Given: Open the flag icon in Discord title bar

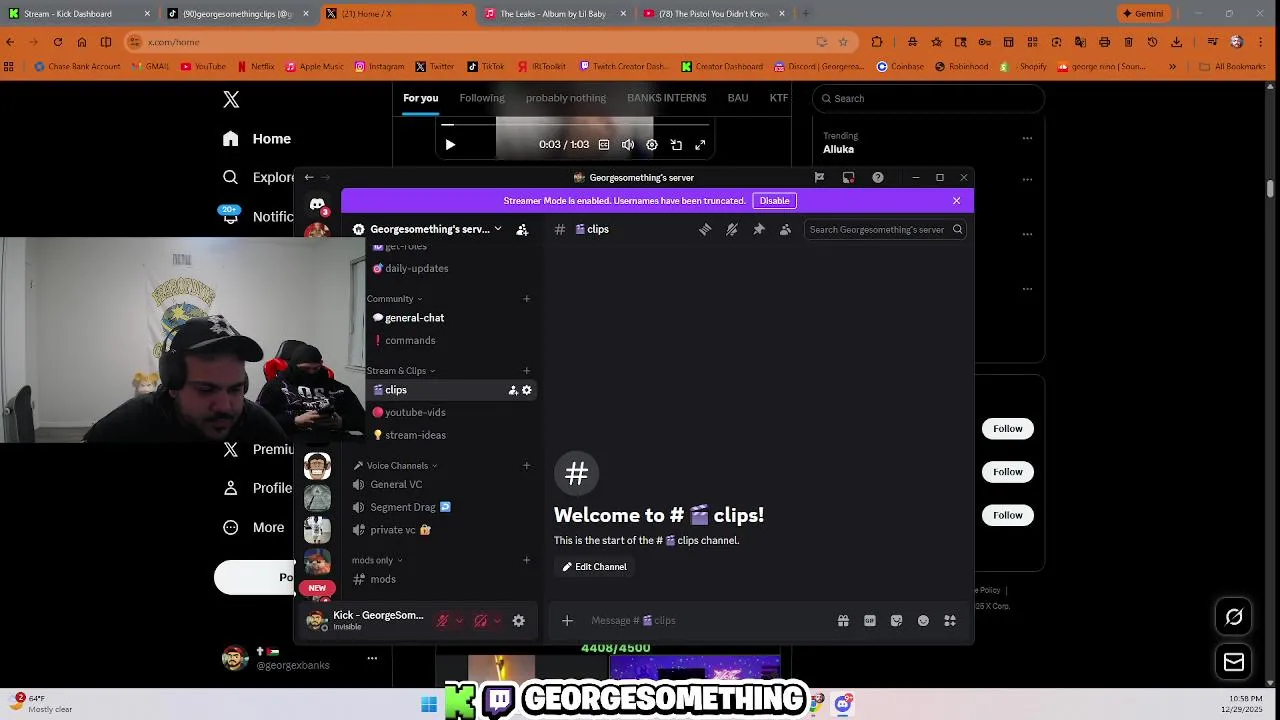Looking at the screenshot, I should [819, 177].
